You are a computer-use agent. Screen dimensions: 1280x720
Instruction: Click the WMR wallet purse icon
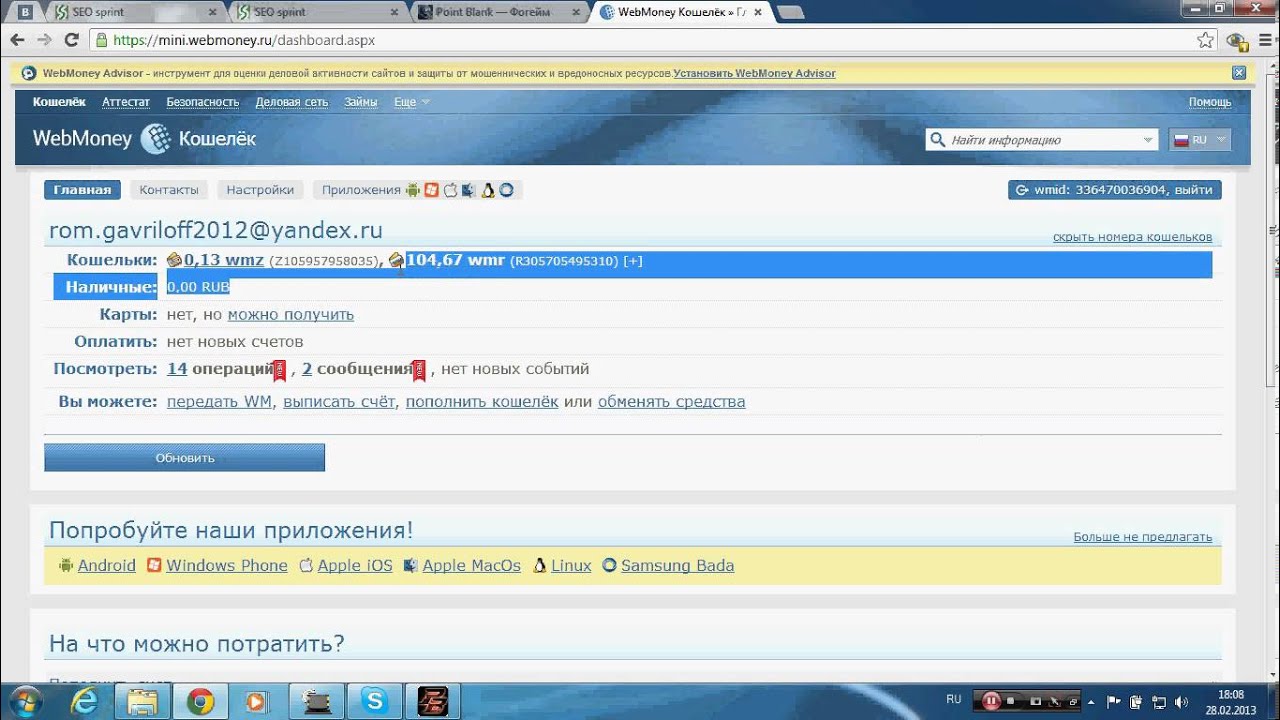[x=396, y=260]
